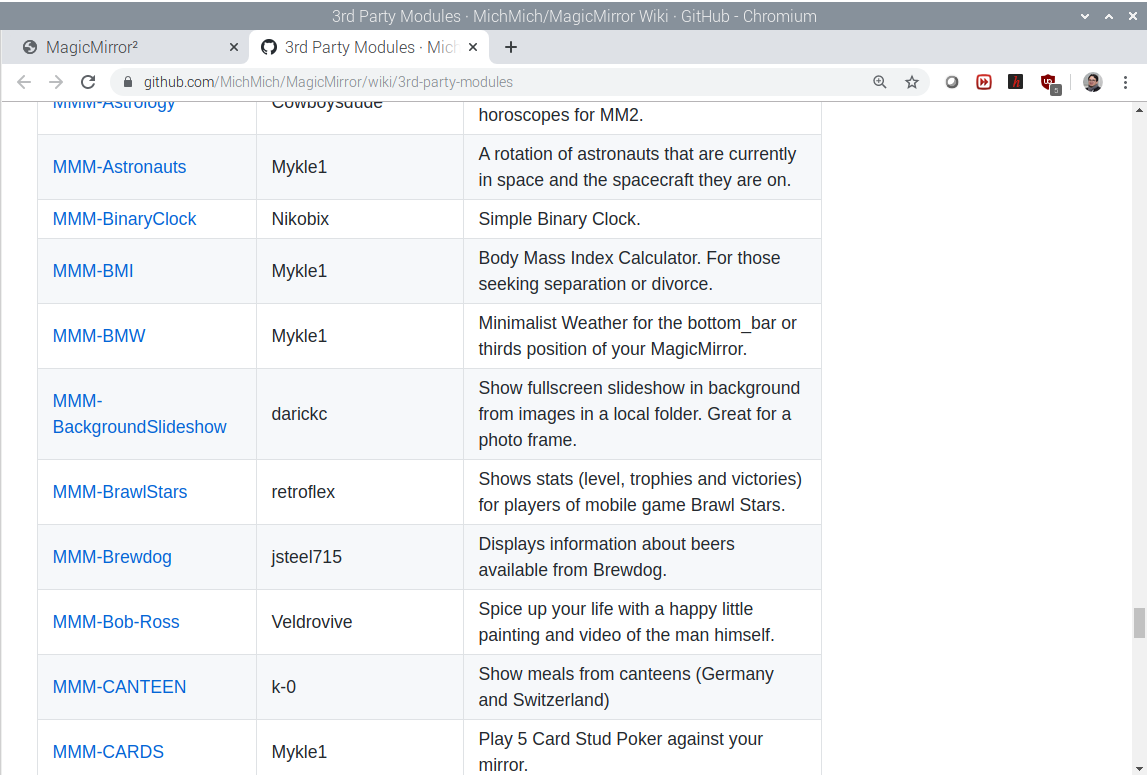Click the fullscreen slideshow description
The height and width of the screenshot is (777, 1147).
[639, 414]
